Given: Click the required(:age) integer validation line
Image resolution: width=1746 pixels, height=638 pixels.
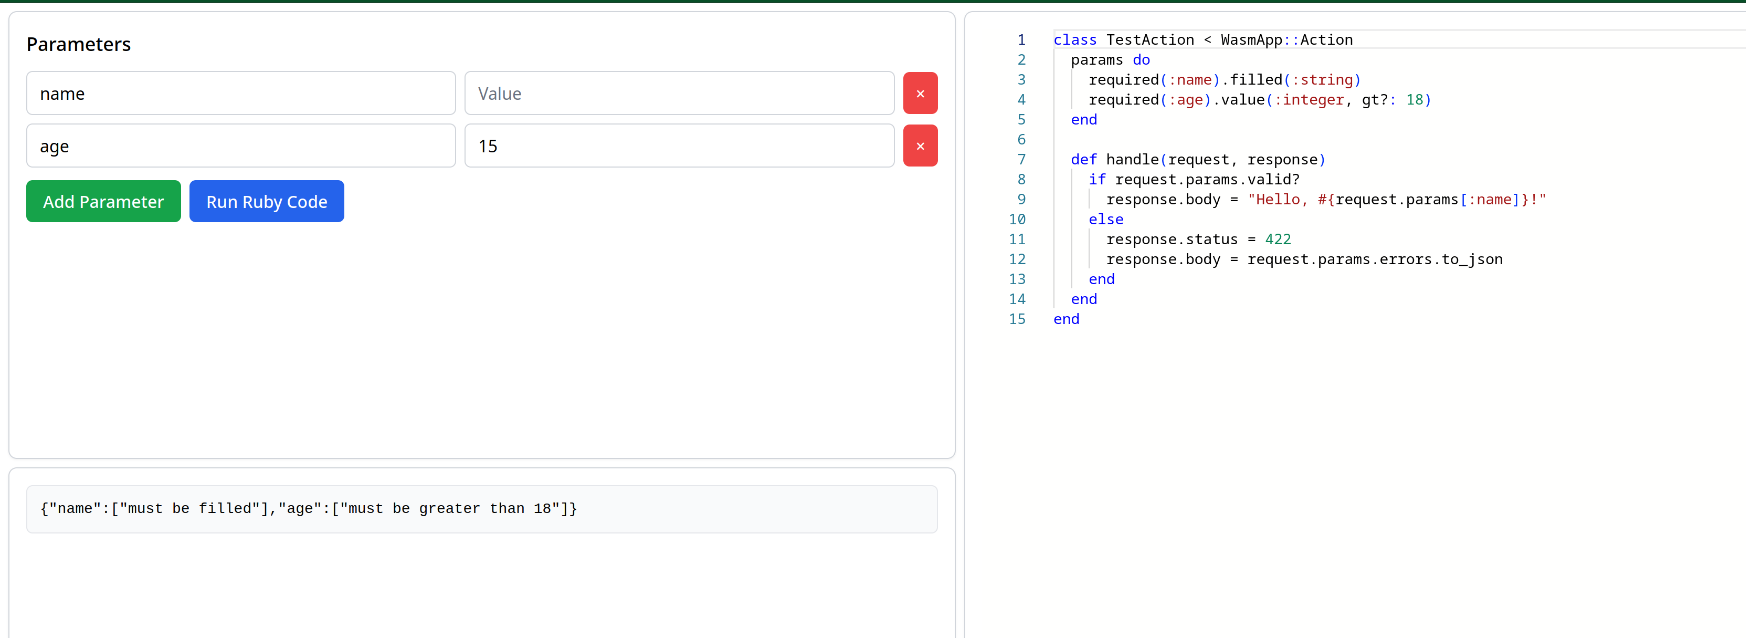Looking at the screenshot, I should [1260, 100].
